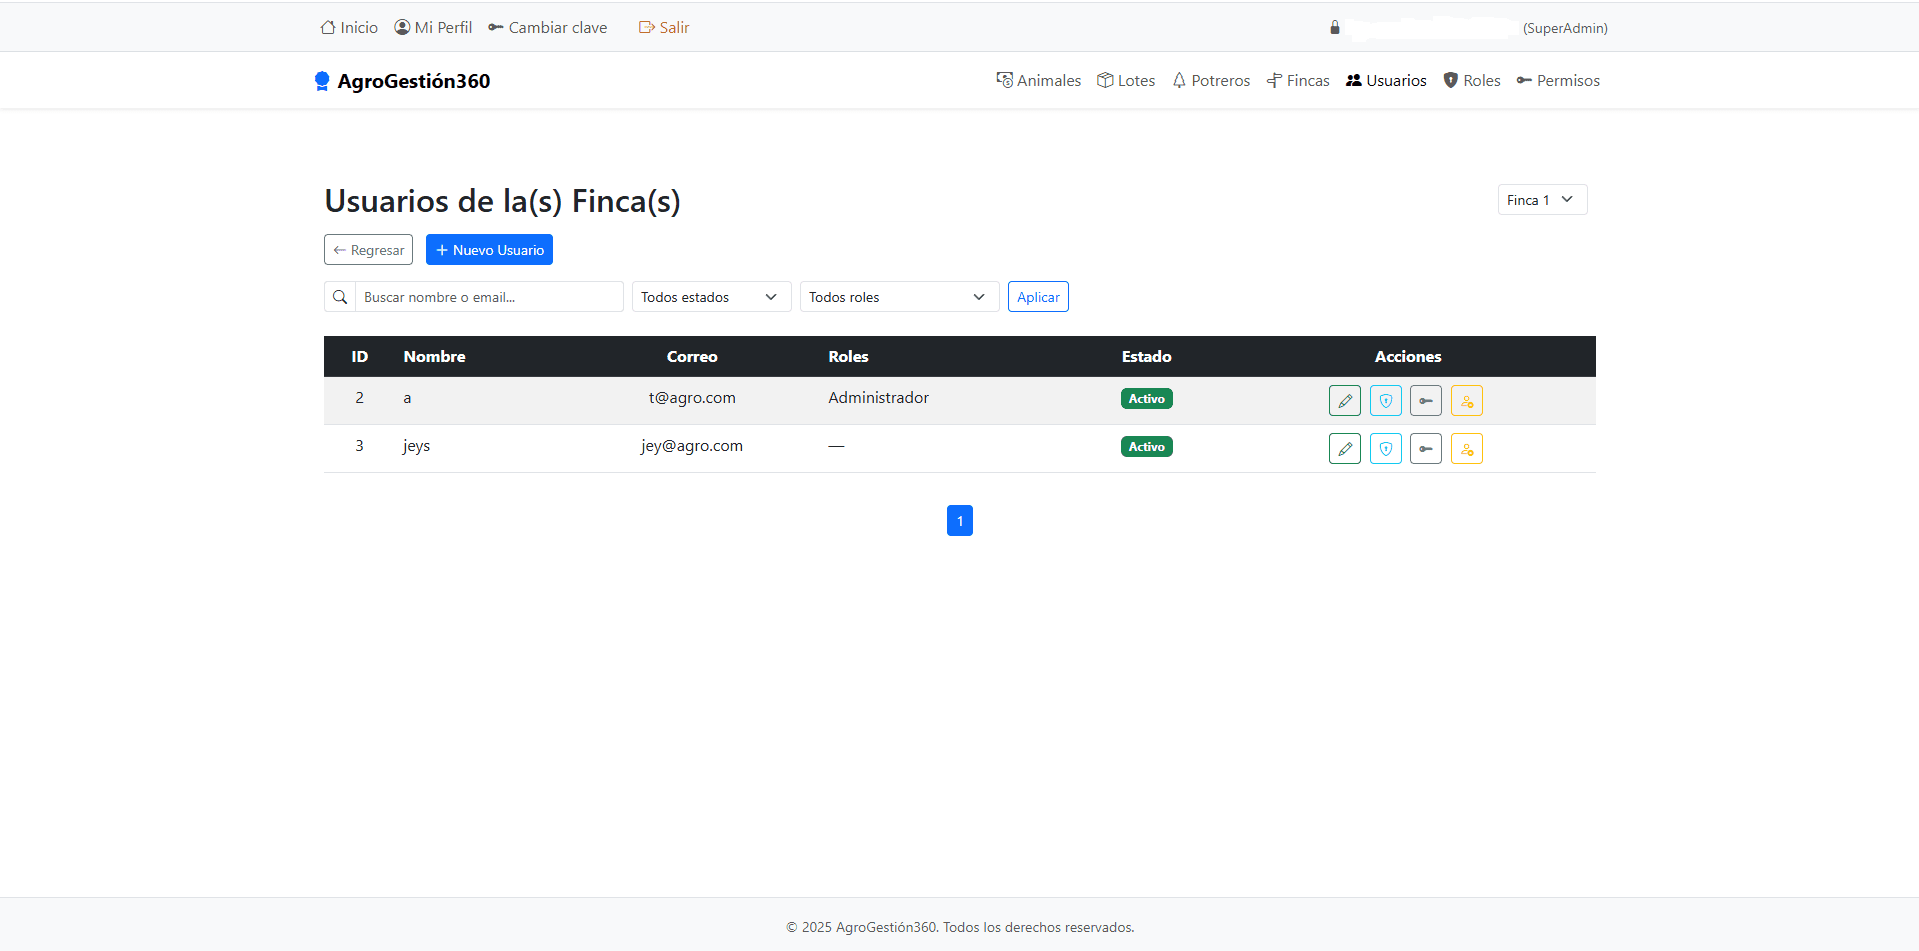The image size is (1919, 951).
Task: Click the Regresar button
Action: pos(368,249)
